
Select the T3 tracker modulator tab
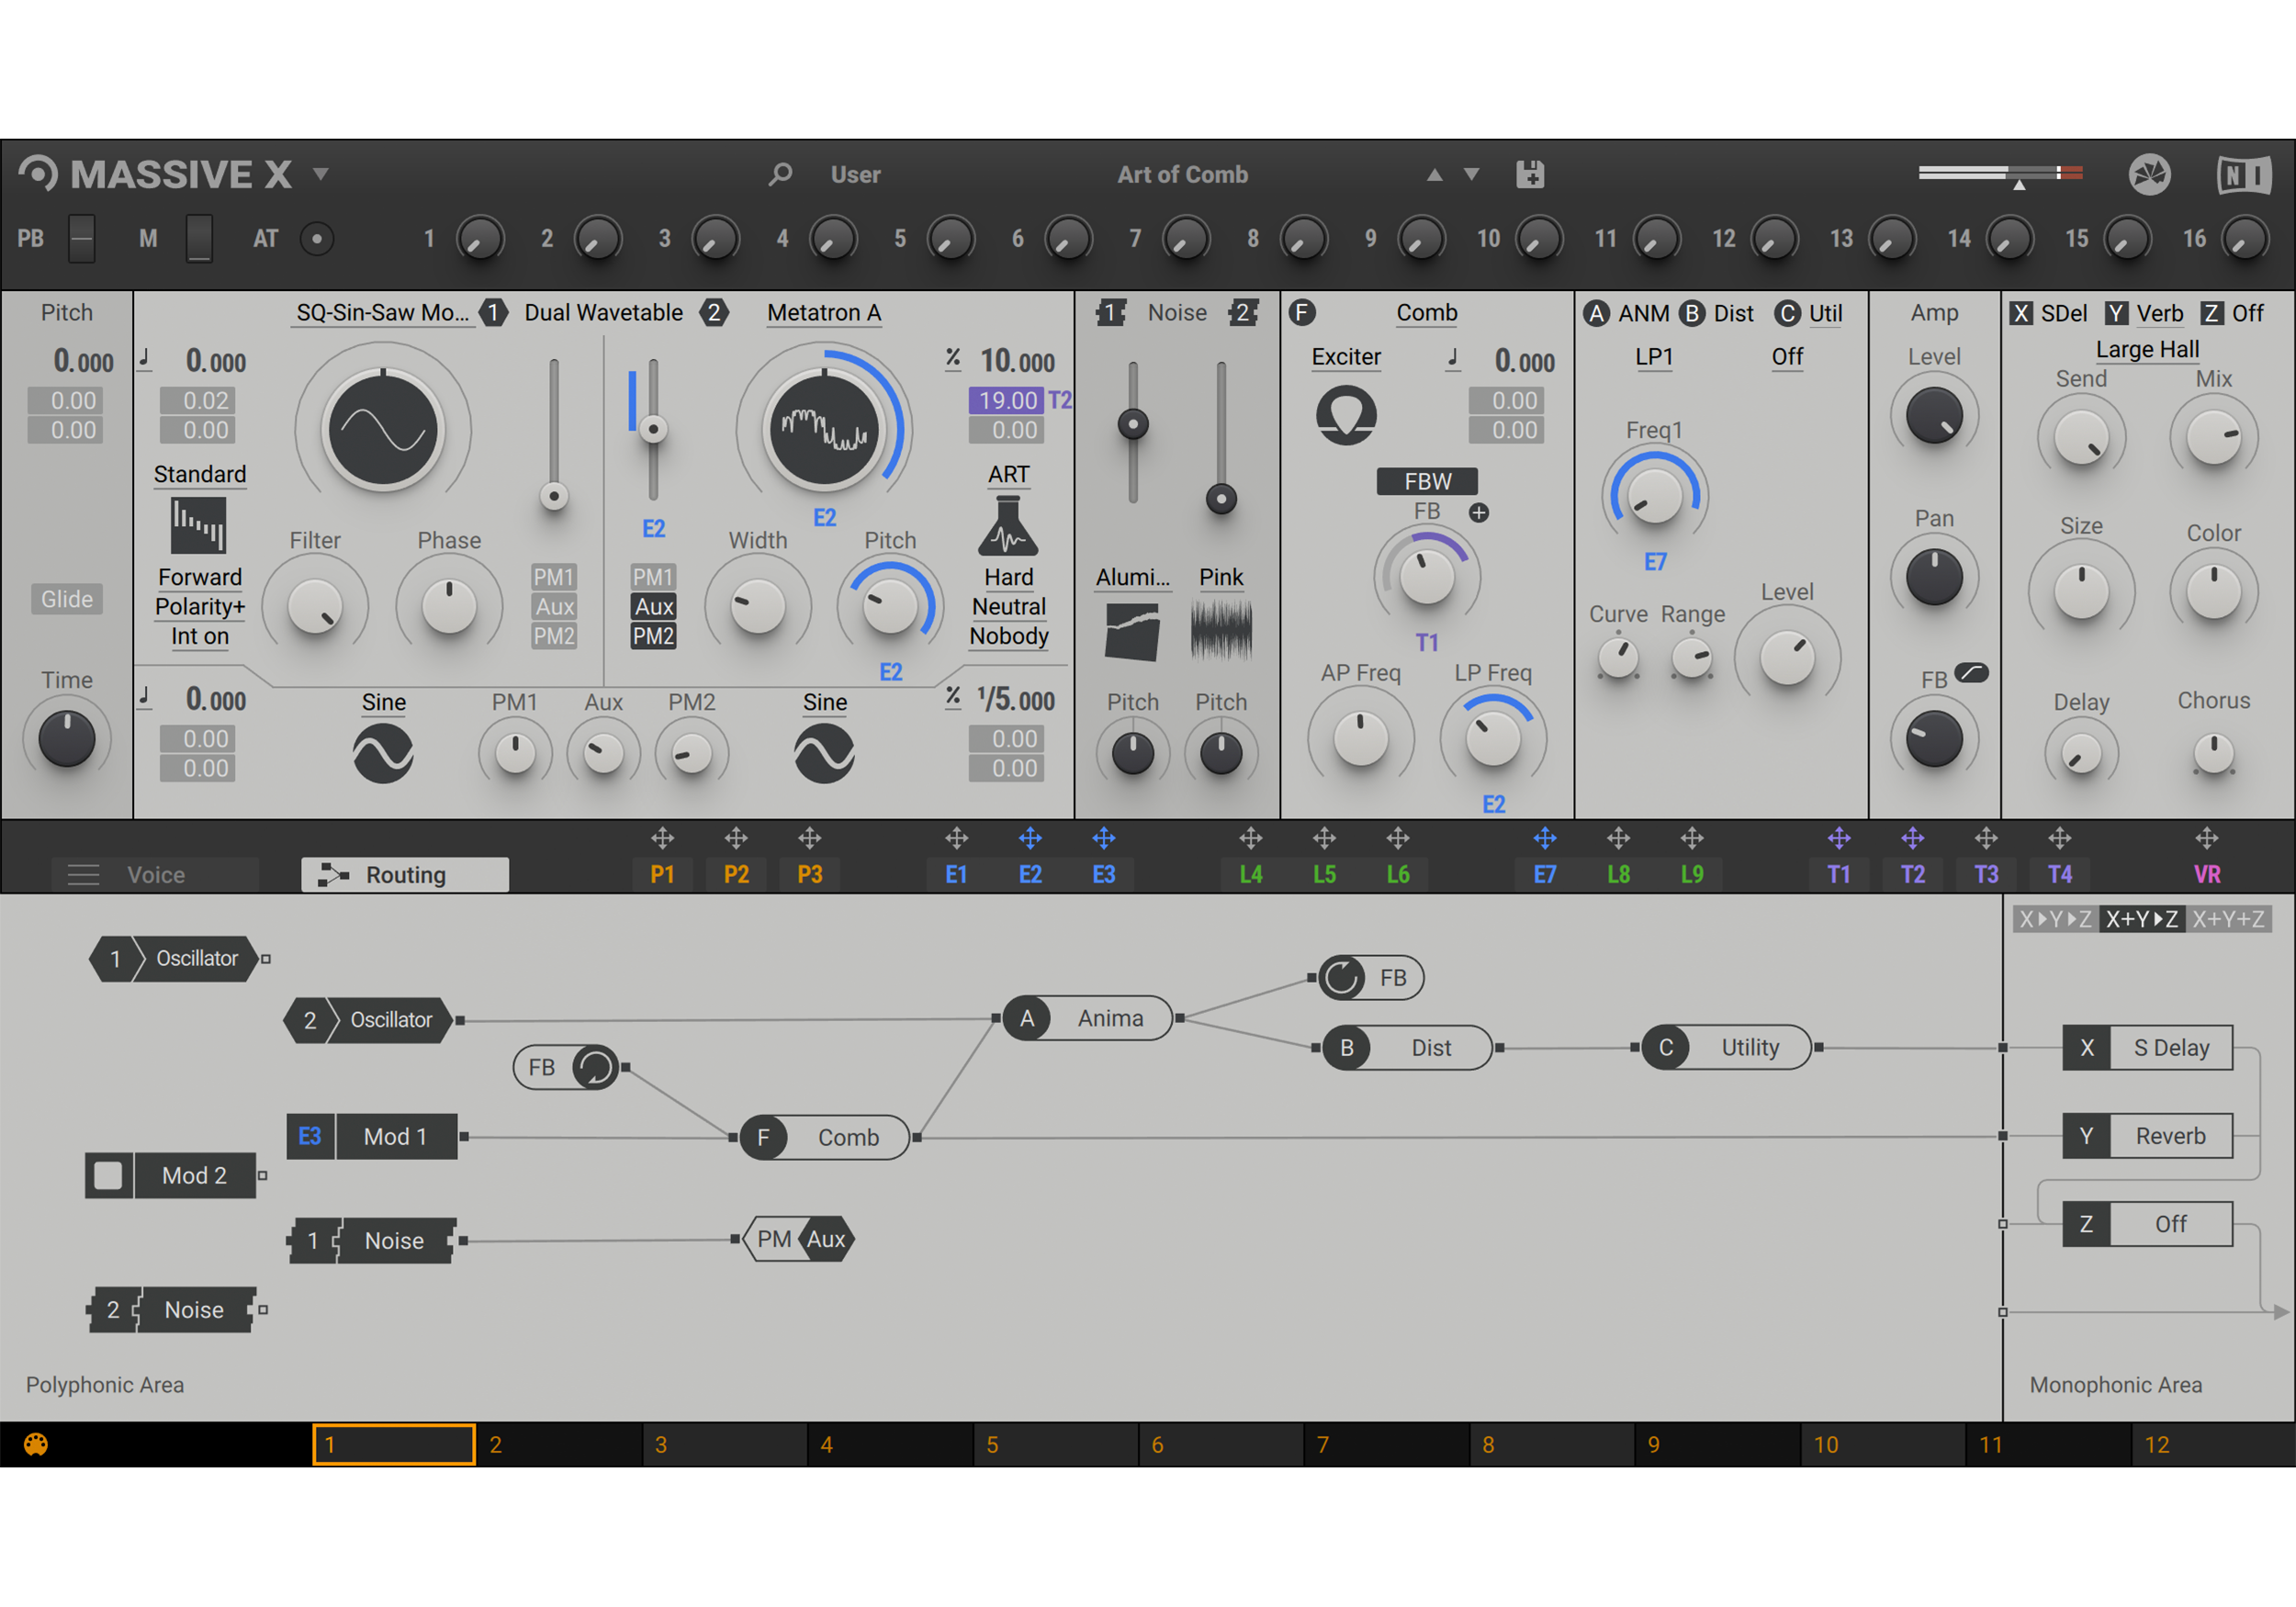pos(1986,875)
